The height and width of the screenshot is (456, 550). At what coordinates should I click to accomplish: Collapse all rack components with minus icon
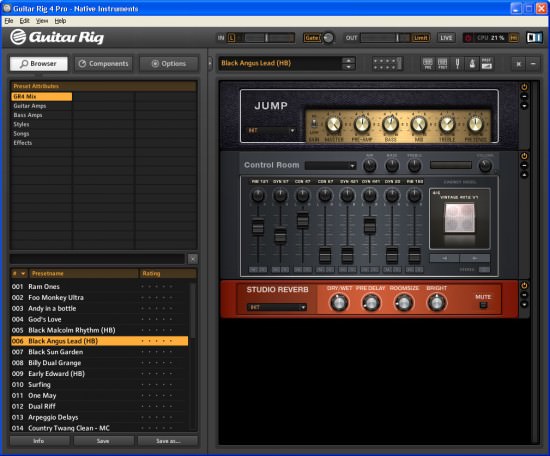(x=533, y=64)
